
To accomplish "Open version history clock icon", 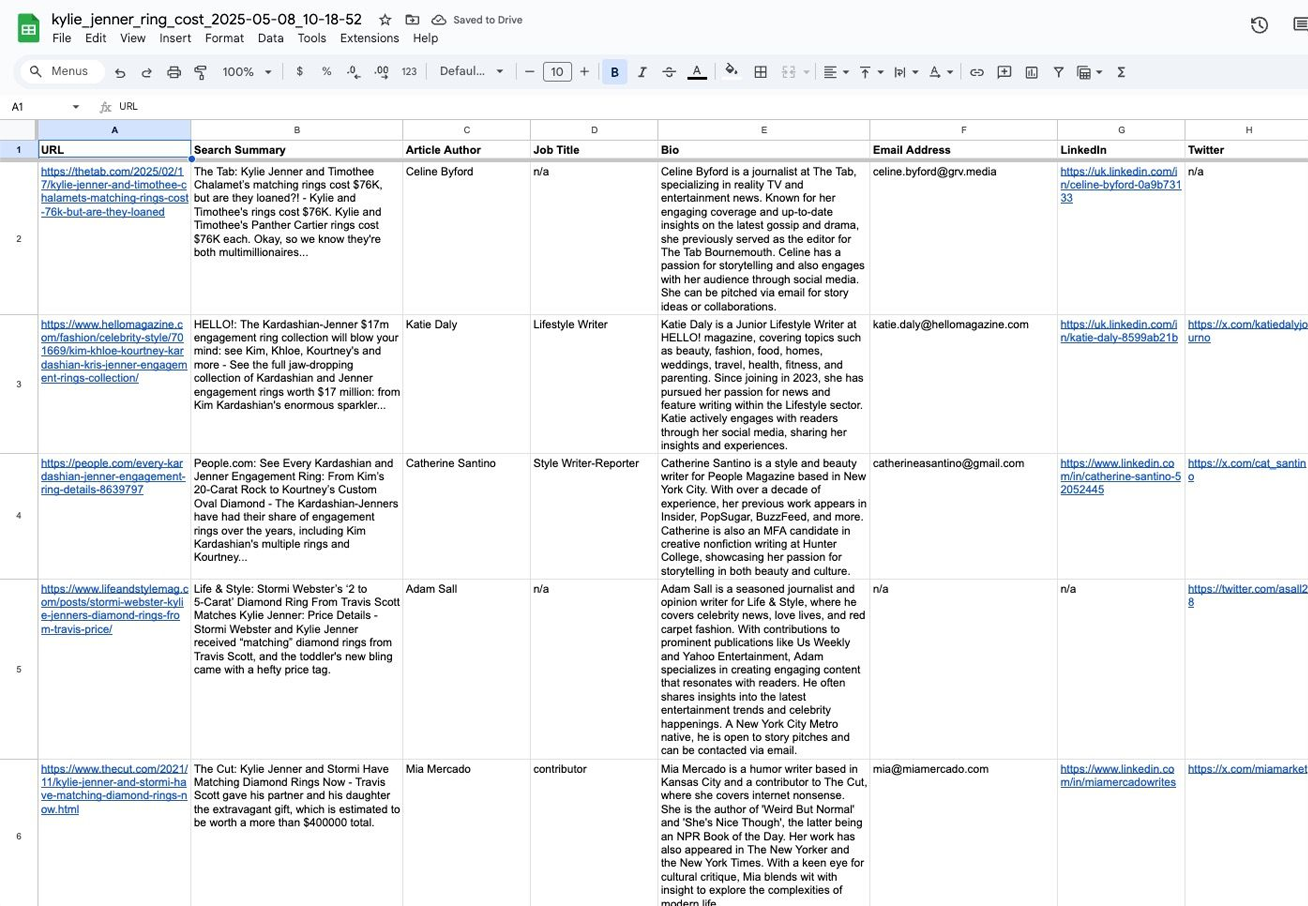I will 1260,25.
